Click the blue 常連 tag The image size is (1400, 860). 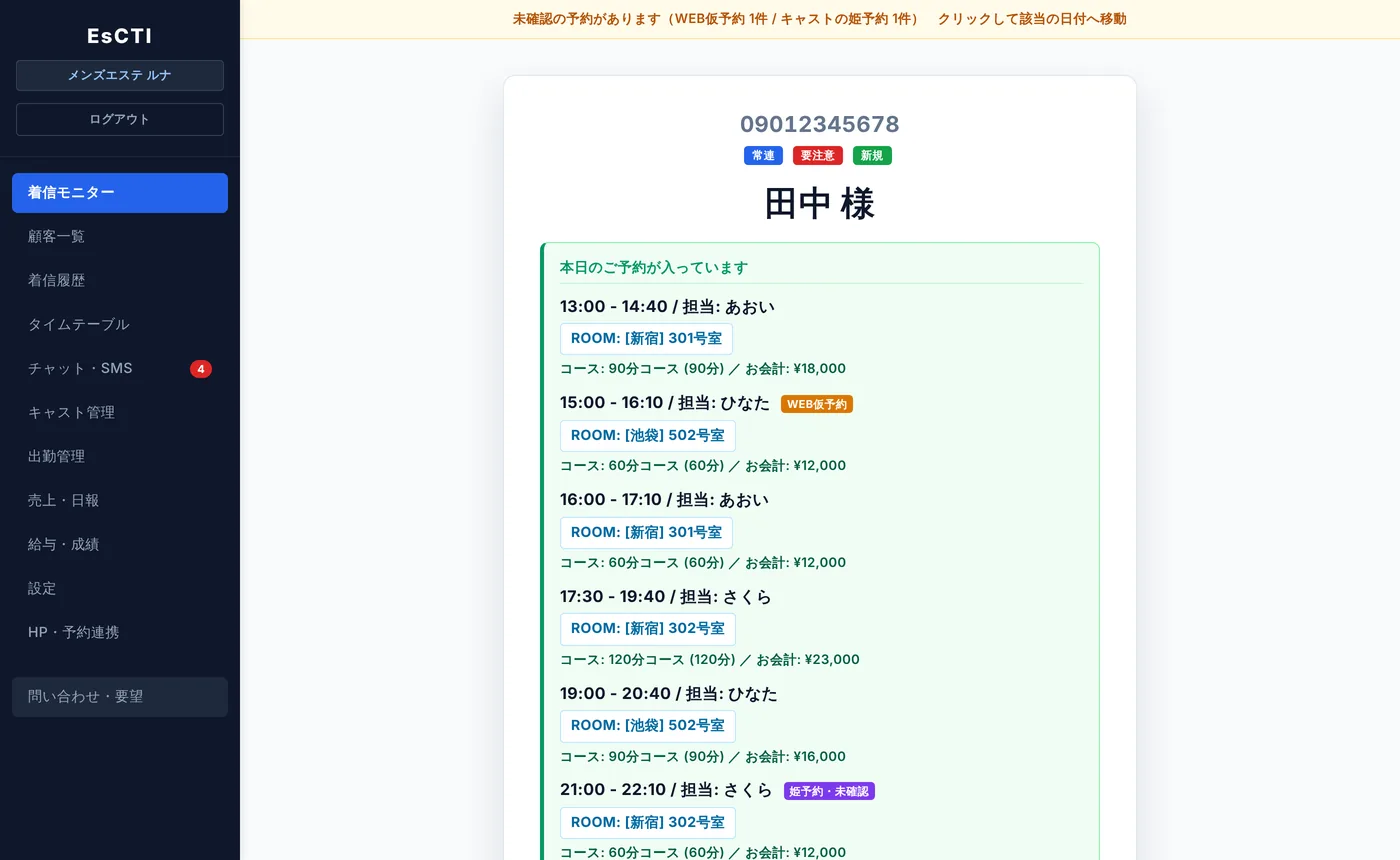(x=763, y=156)
